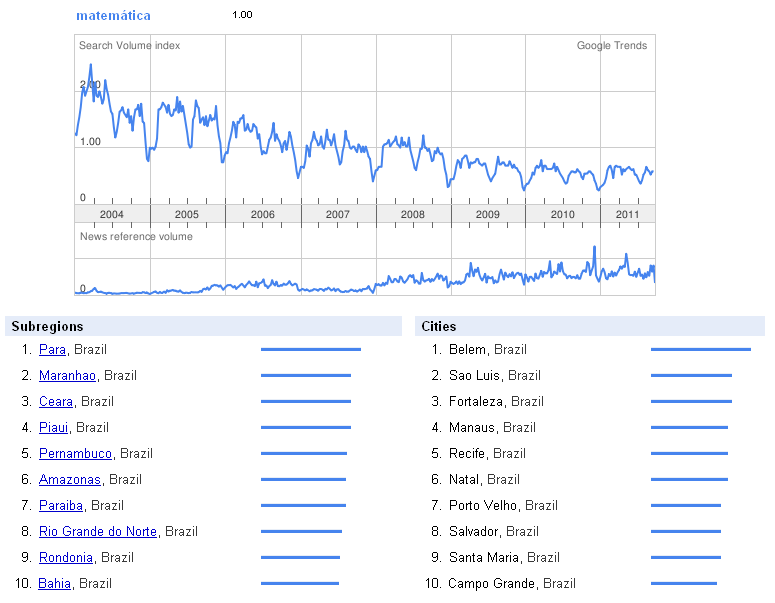Select the 2006 year on the timeline
Screen dimensions: 775x603
click(x=262, y=214)
